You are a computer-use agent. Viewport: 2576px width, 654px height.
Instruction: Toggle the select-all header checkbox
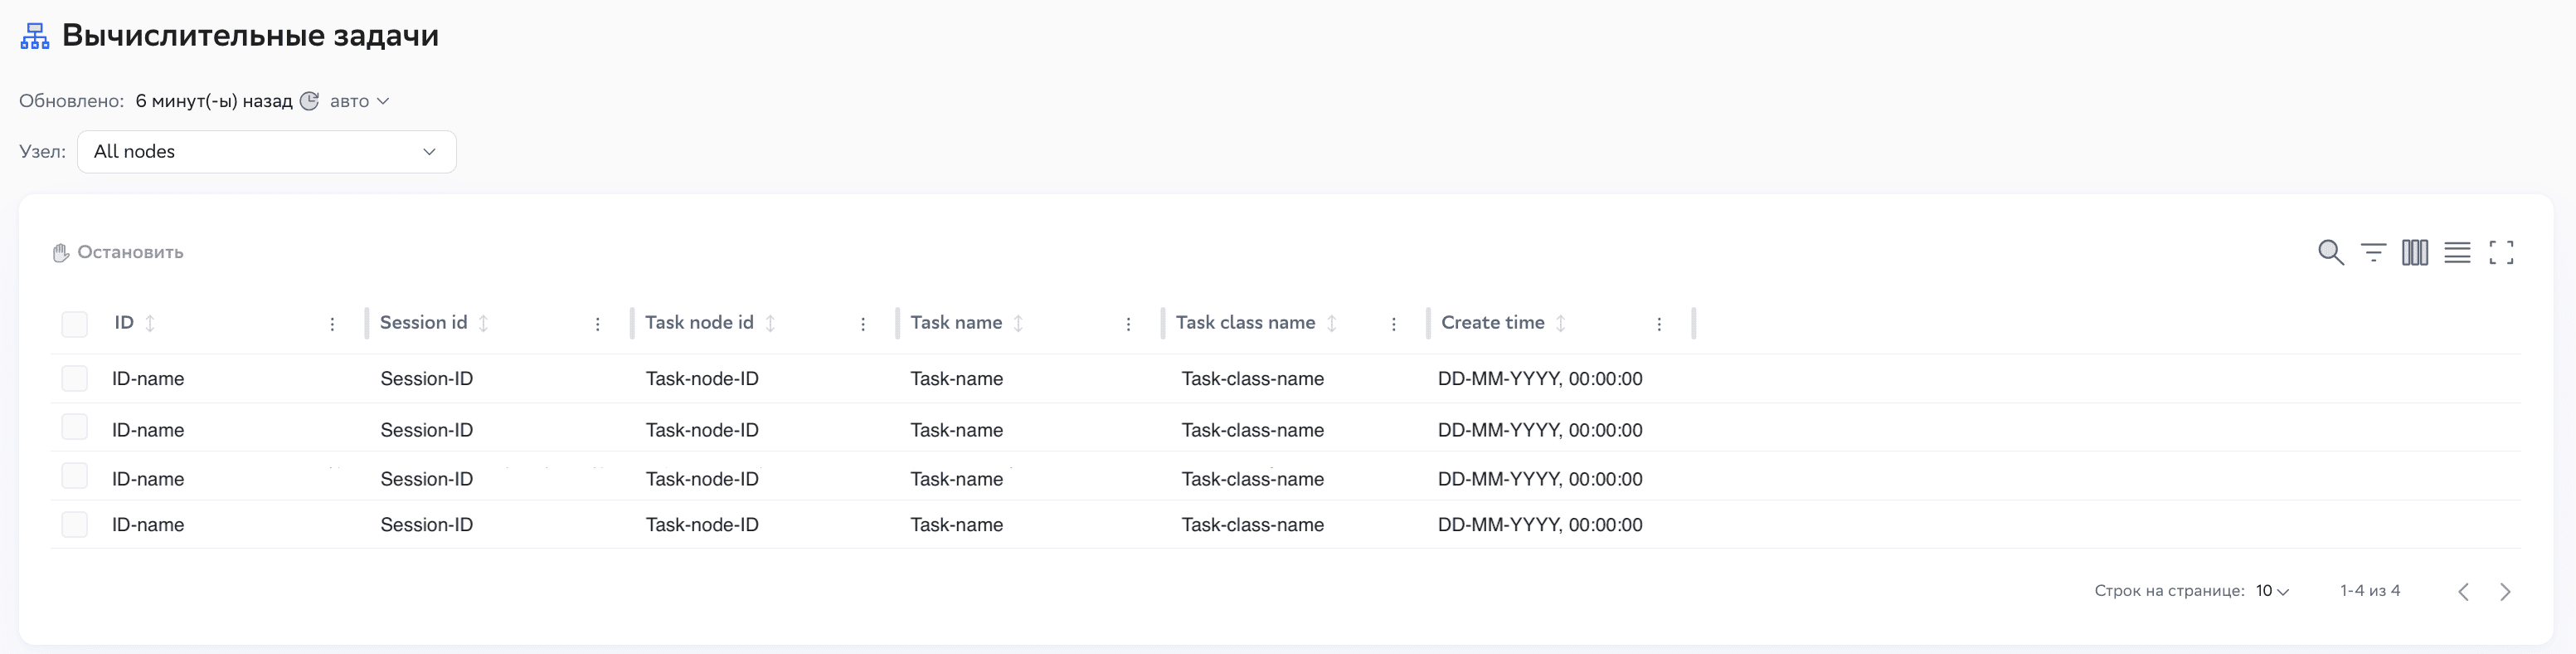click(75, 324)
